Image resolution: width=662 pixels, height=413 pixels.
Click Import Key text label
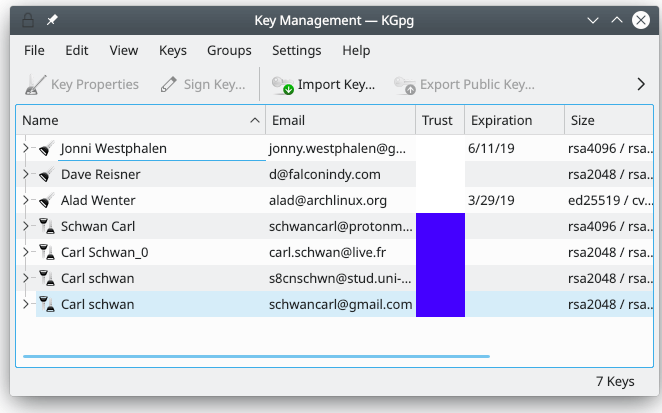click(336, 84)
